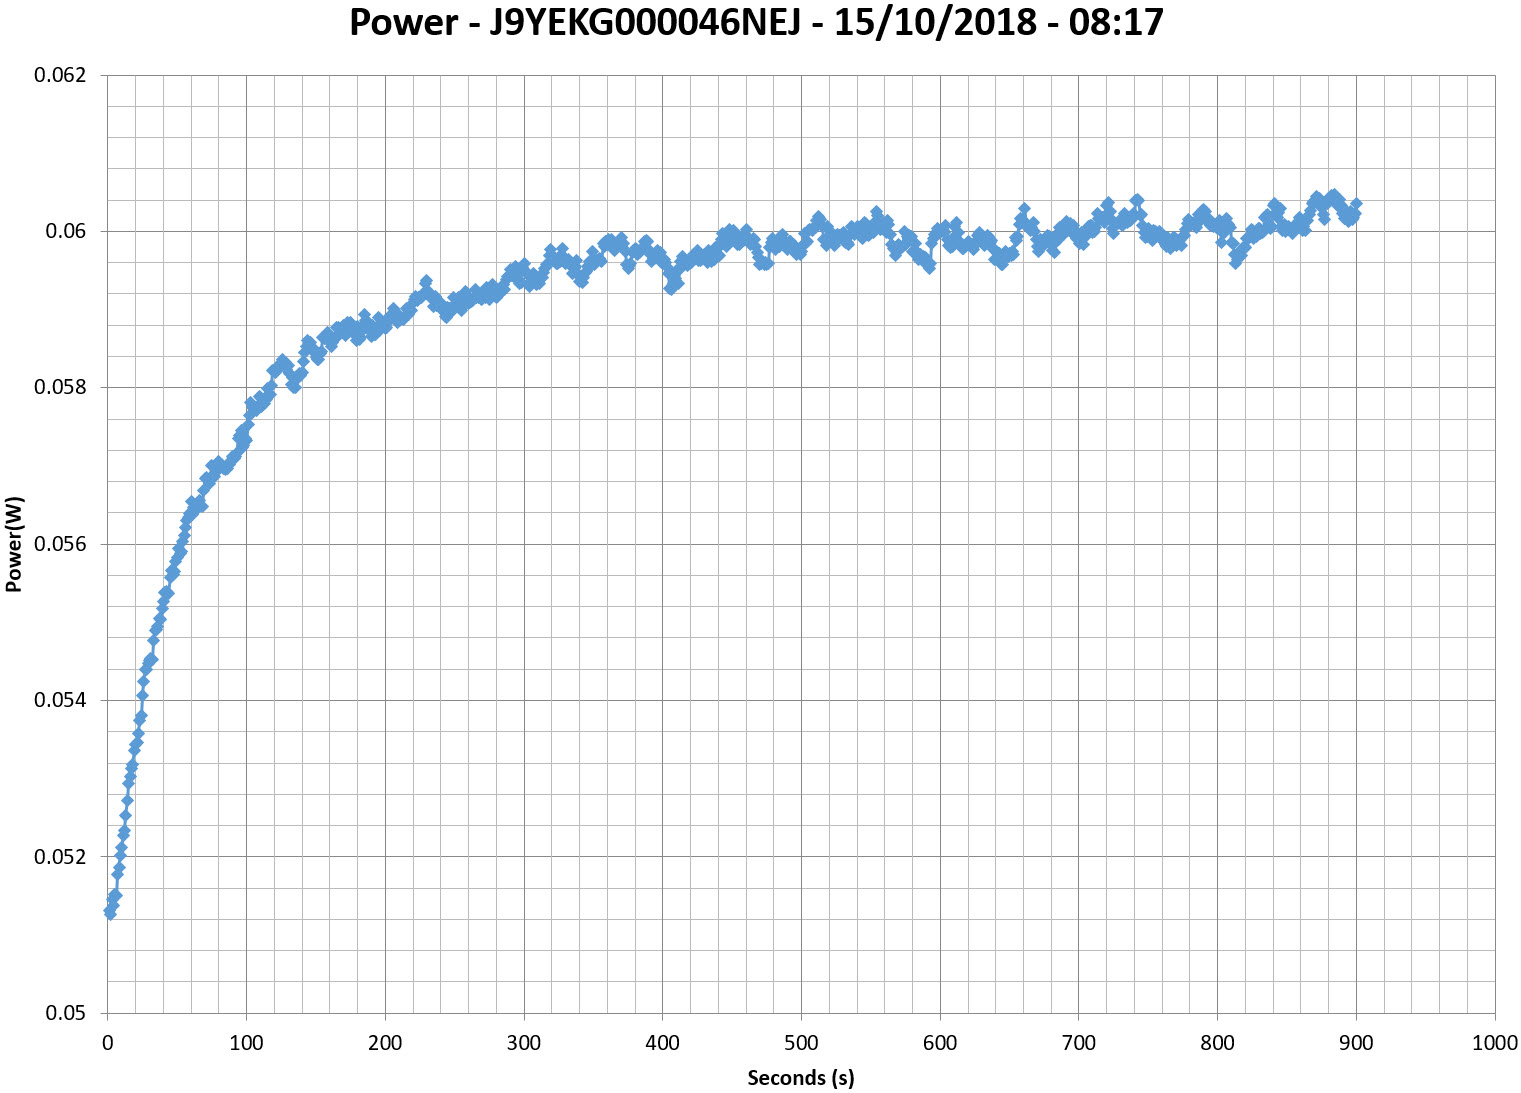
Task: Select the Power(W) vertical axis title
Action: 14,544
